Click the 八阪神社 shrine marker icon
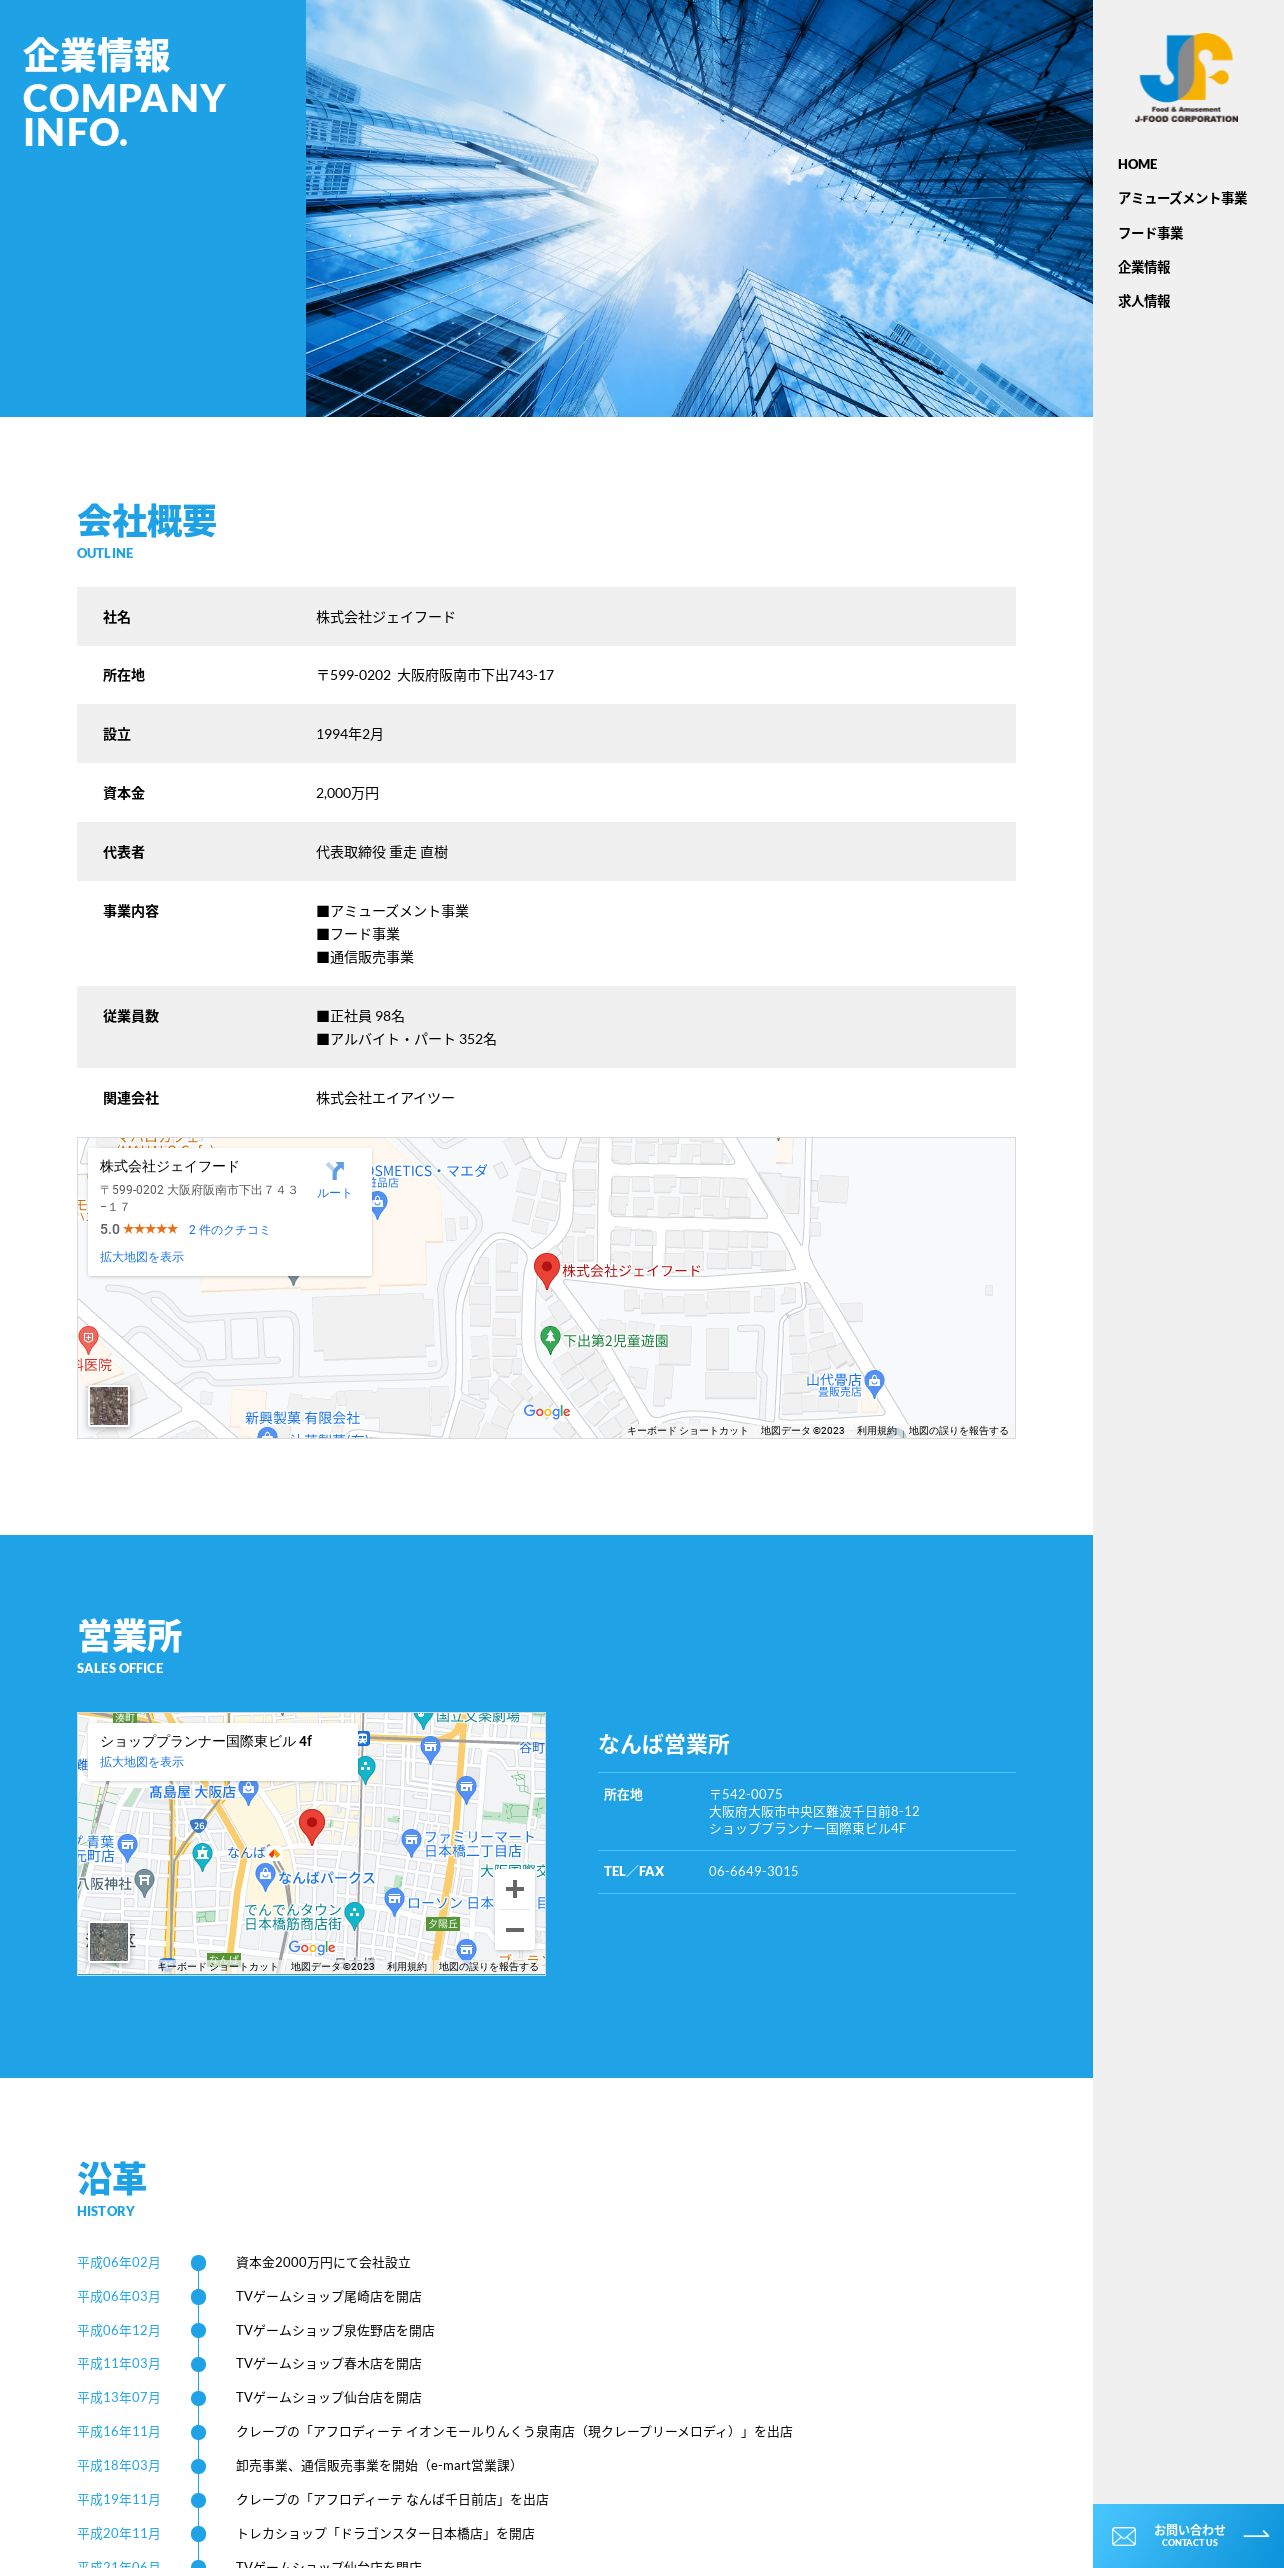The image size is (1284, 2568). pos(145,1883)
